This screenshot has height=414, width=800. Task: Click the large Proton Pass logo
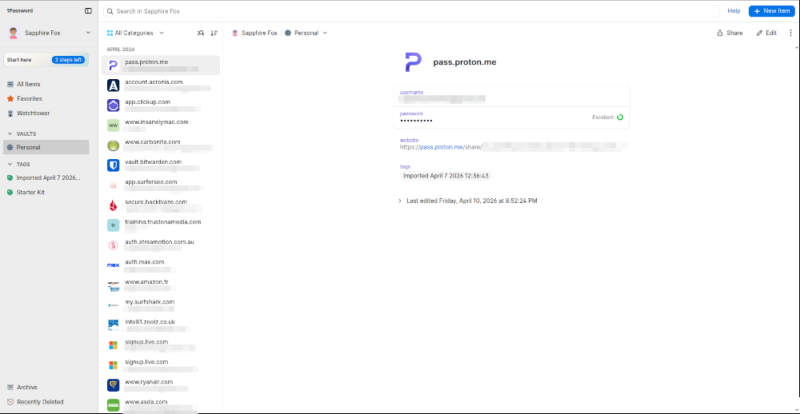413,62
